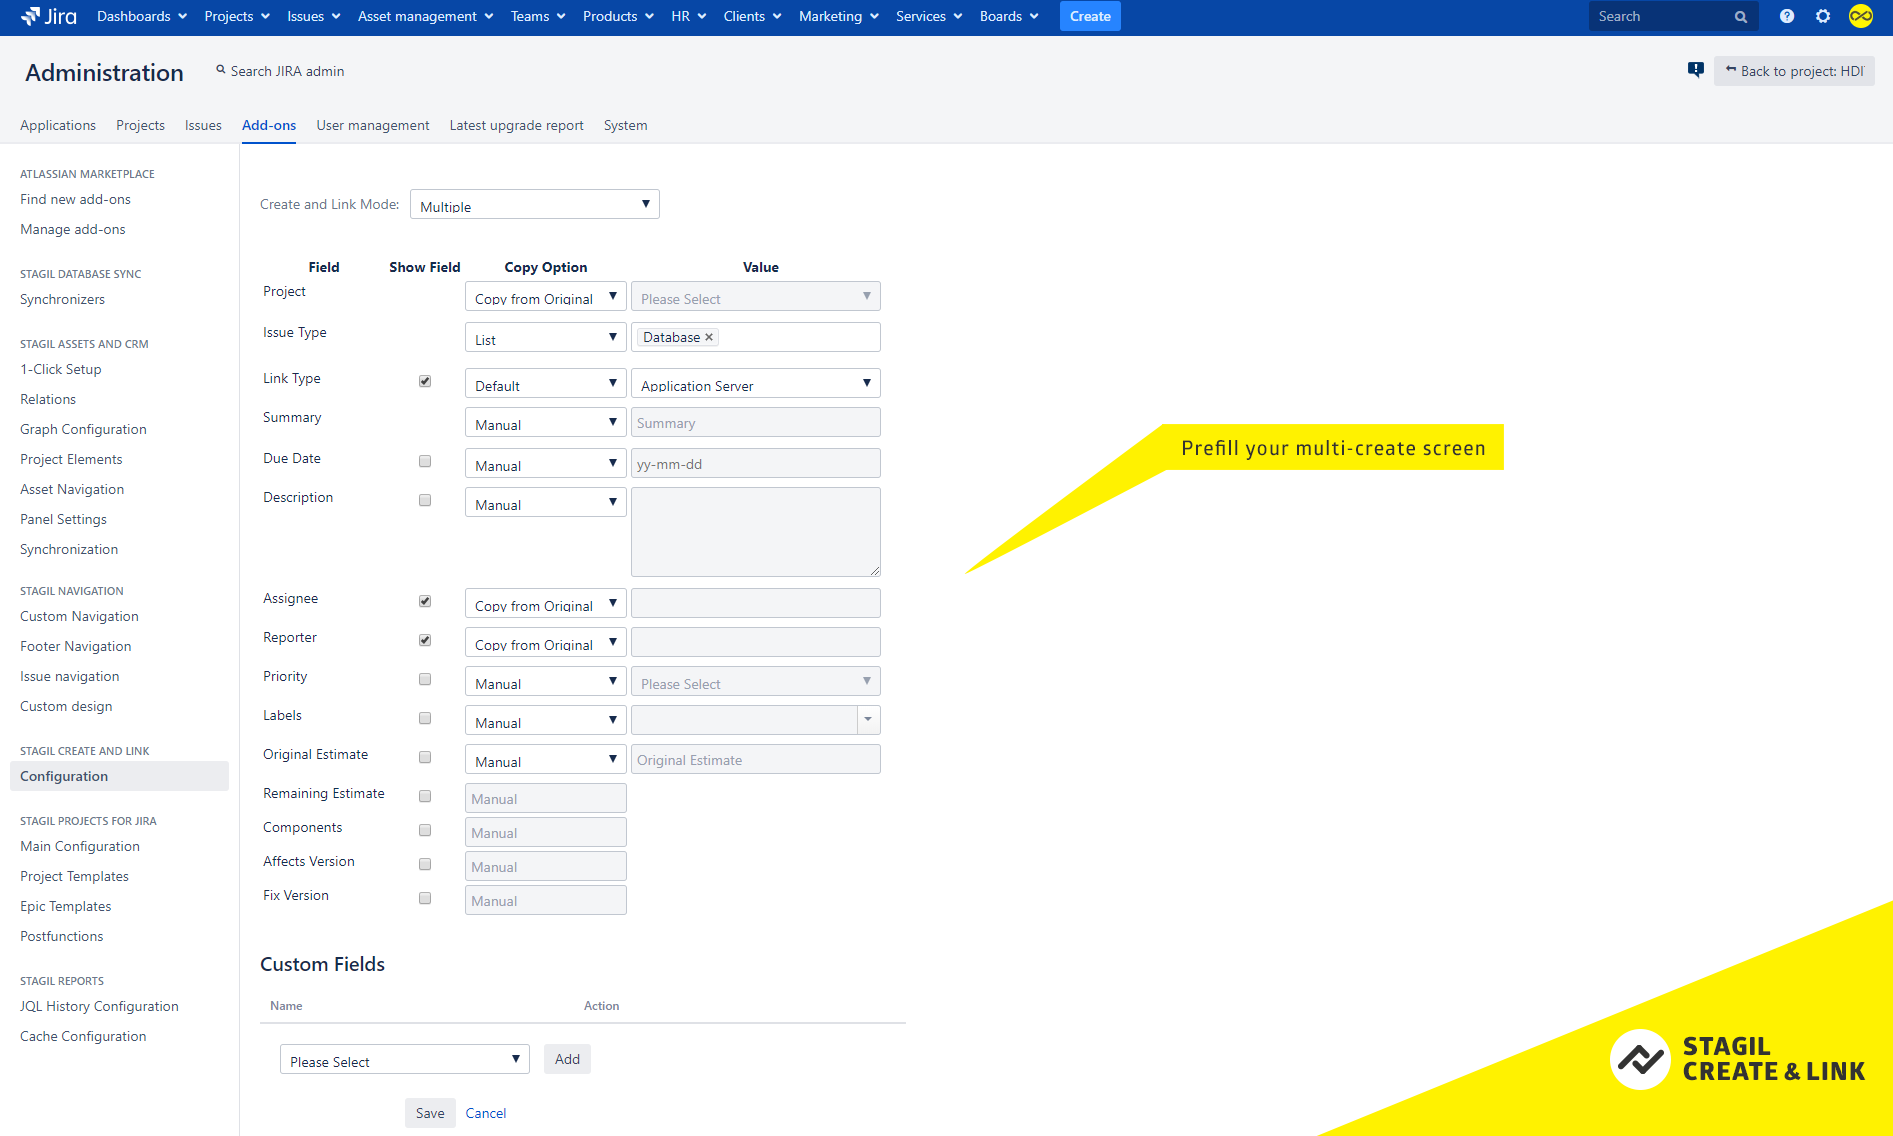Viewport: 1893px width, 1136px height.
Task: Open Latest upgrade report tab
Action: click(x=517, y=125)
